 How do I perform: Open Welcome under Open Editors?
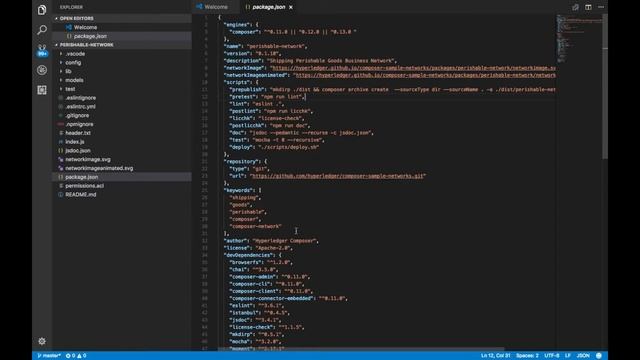coord(122,27)
